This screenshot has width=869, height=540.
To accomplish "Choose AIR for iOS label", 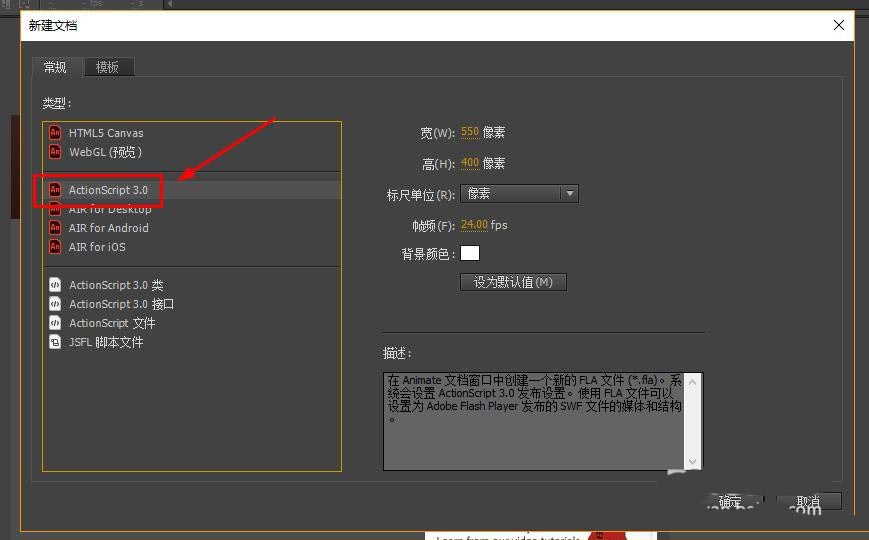I will (x=97, y=247).
